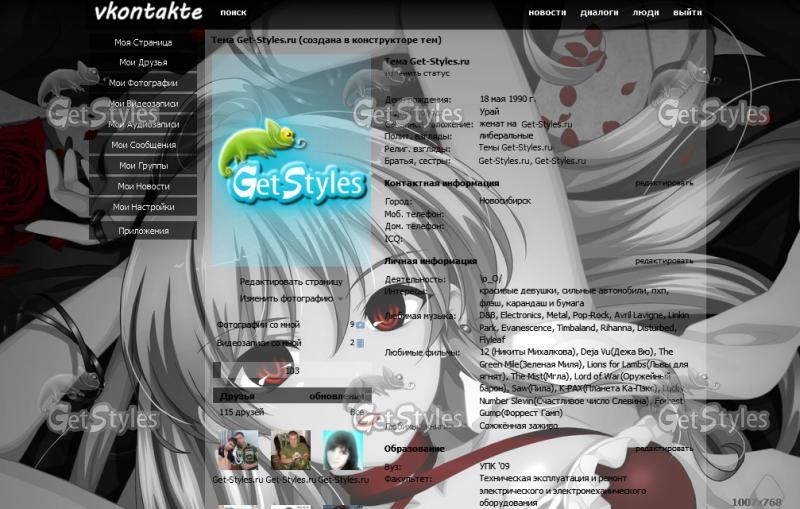Click the 115 друзей link
Viewport: 800px width, 509px height.
241,412
